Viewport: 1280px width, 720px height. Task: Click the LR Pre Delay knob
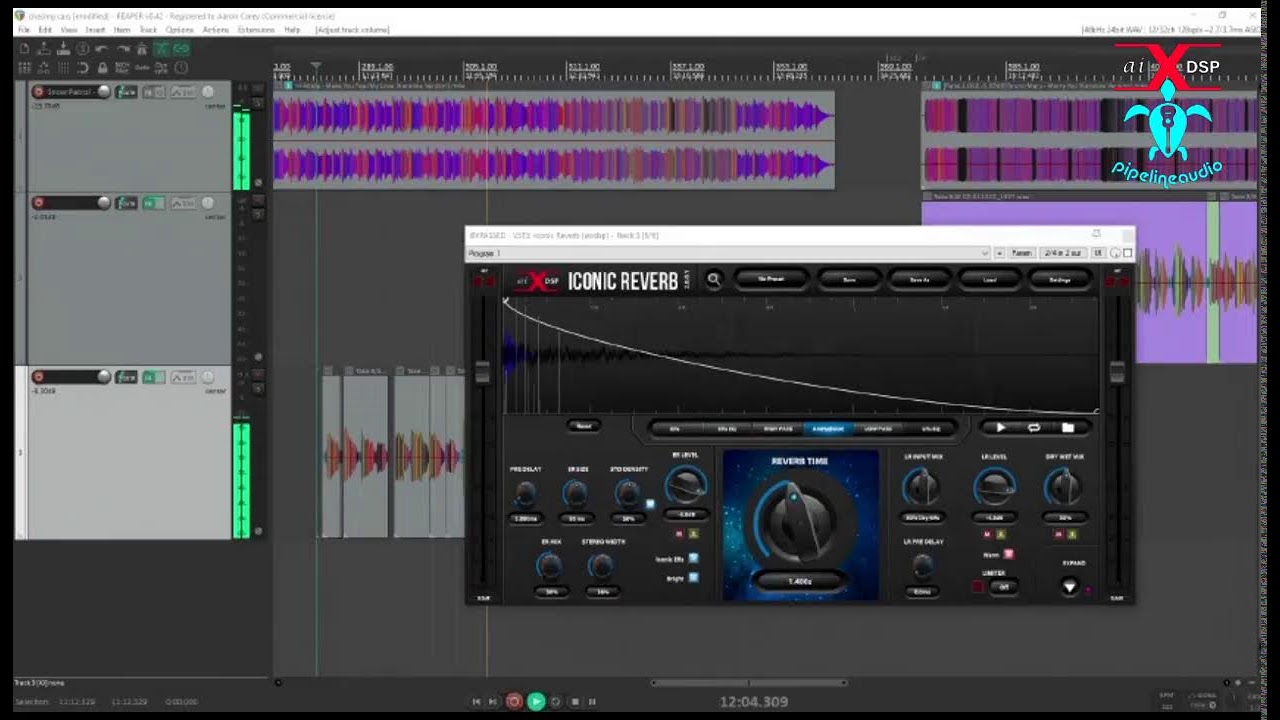(x=923, y=566)
